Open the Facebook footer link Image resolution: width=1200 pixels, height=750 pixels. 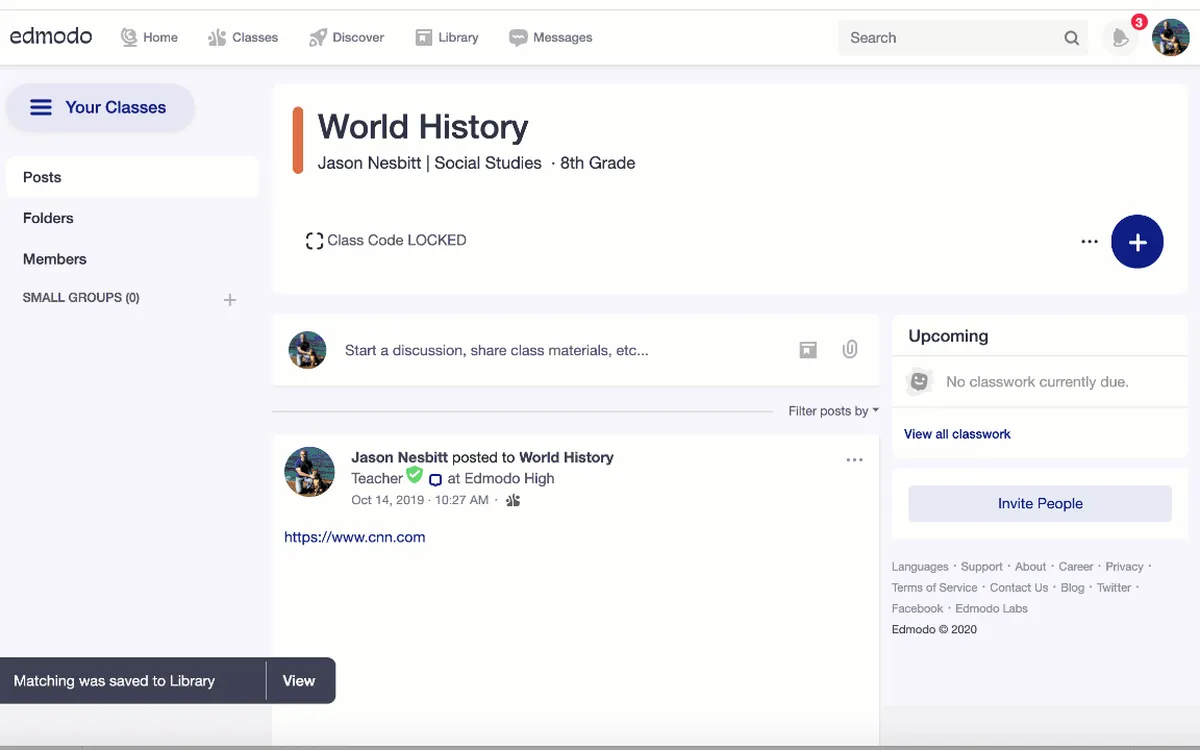coord(917,609)
